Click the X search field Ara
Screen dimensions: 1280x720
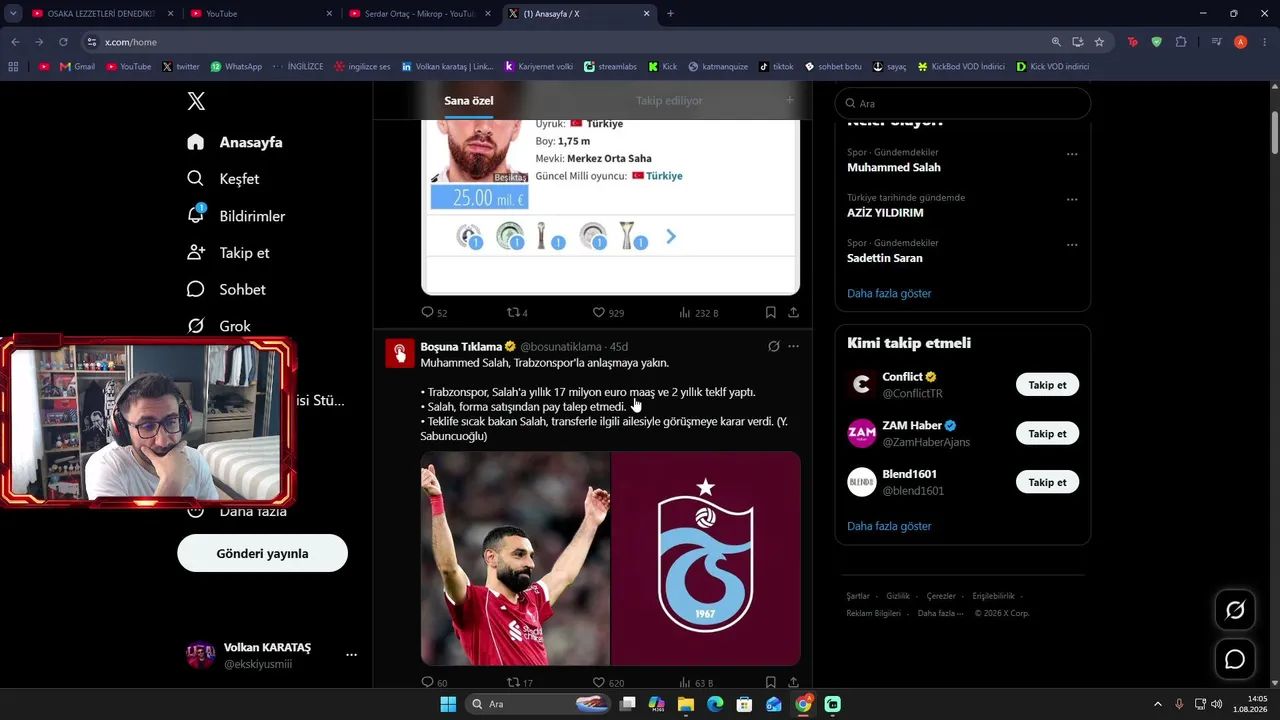tap(963, 103)
